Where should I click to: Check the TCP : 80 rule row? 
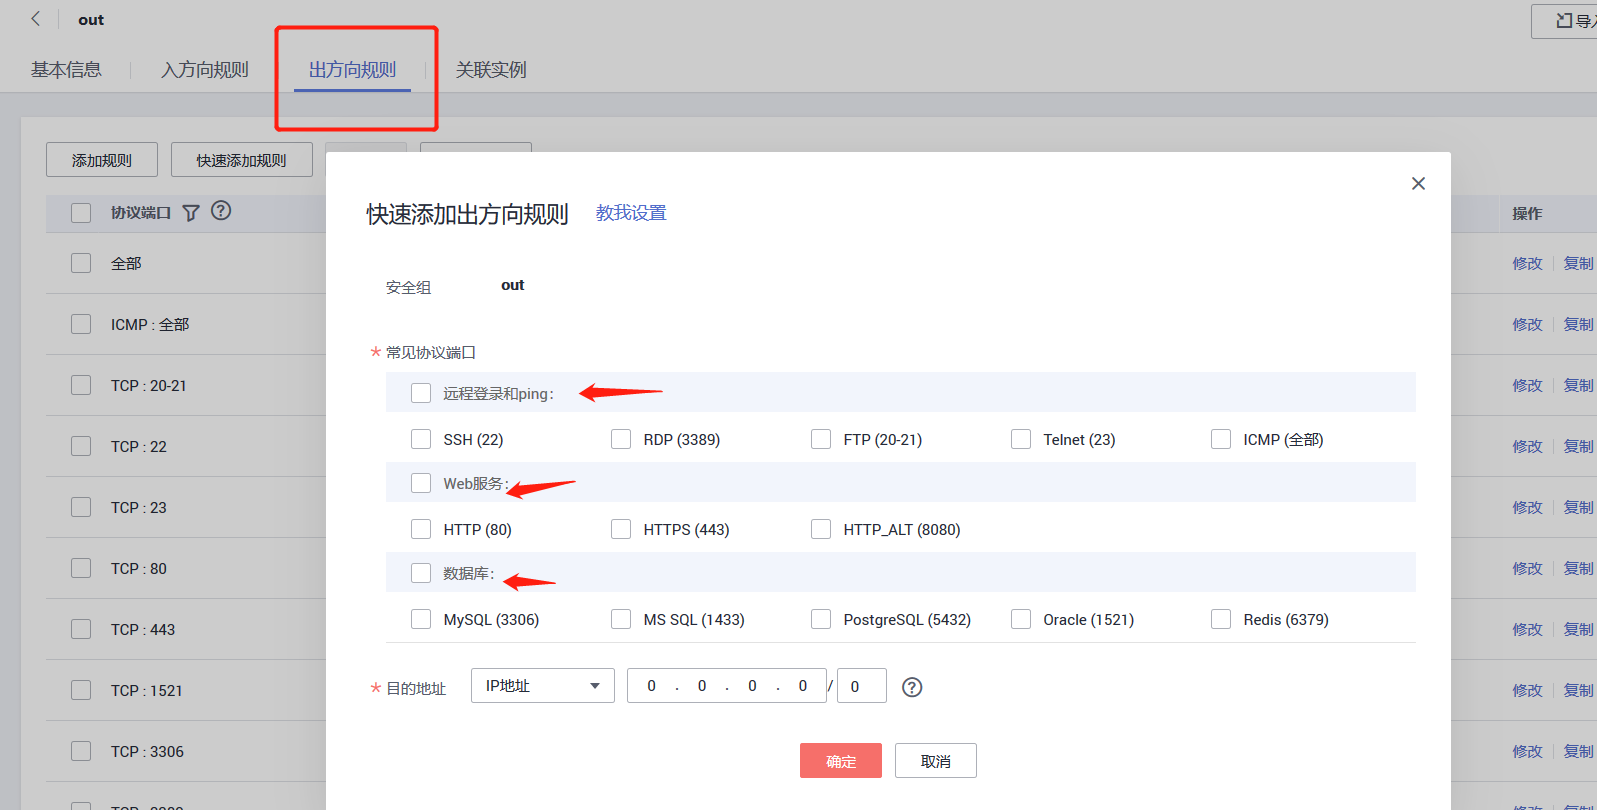81,568
